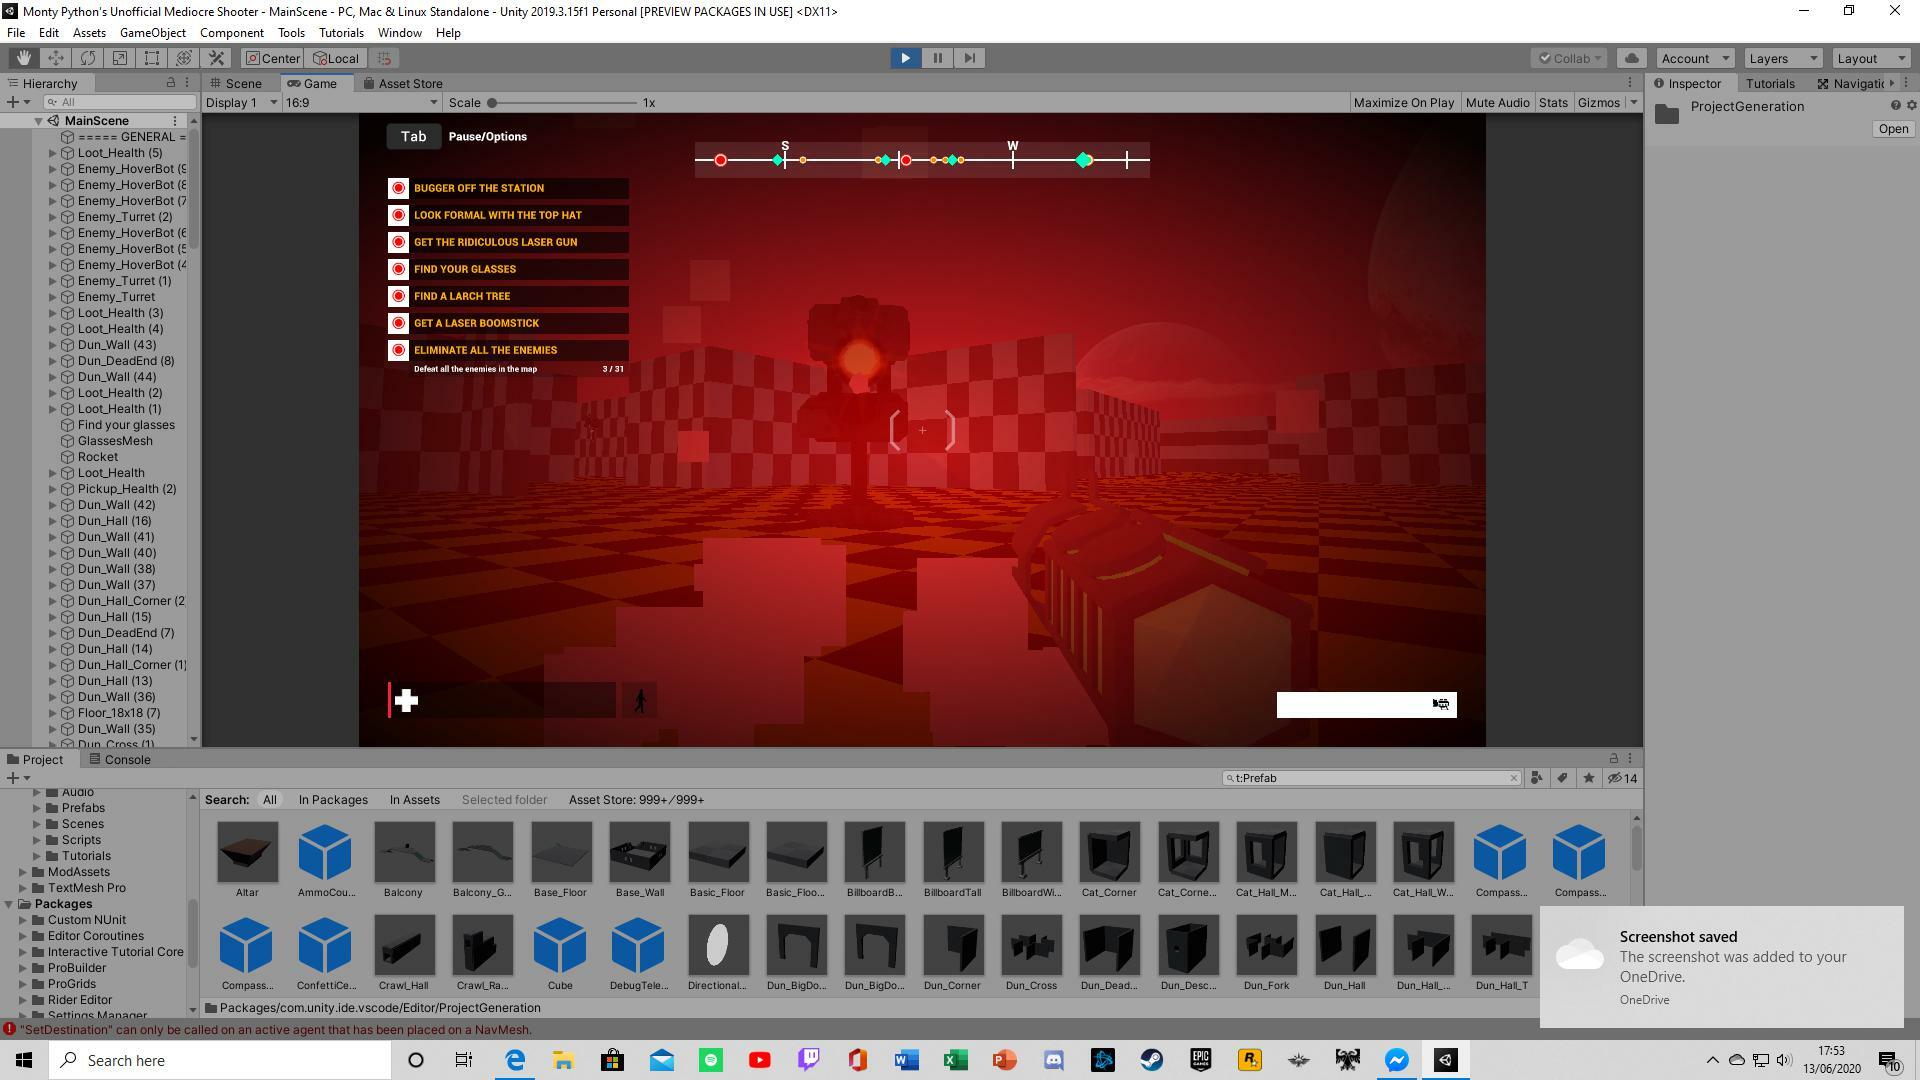
Task: Toggle the Hierarchy panel lock
Action: (x=170, y=83)
